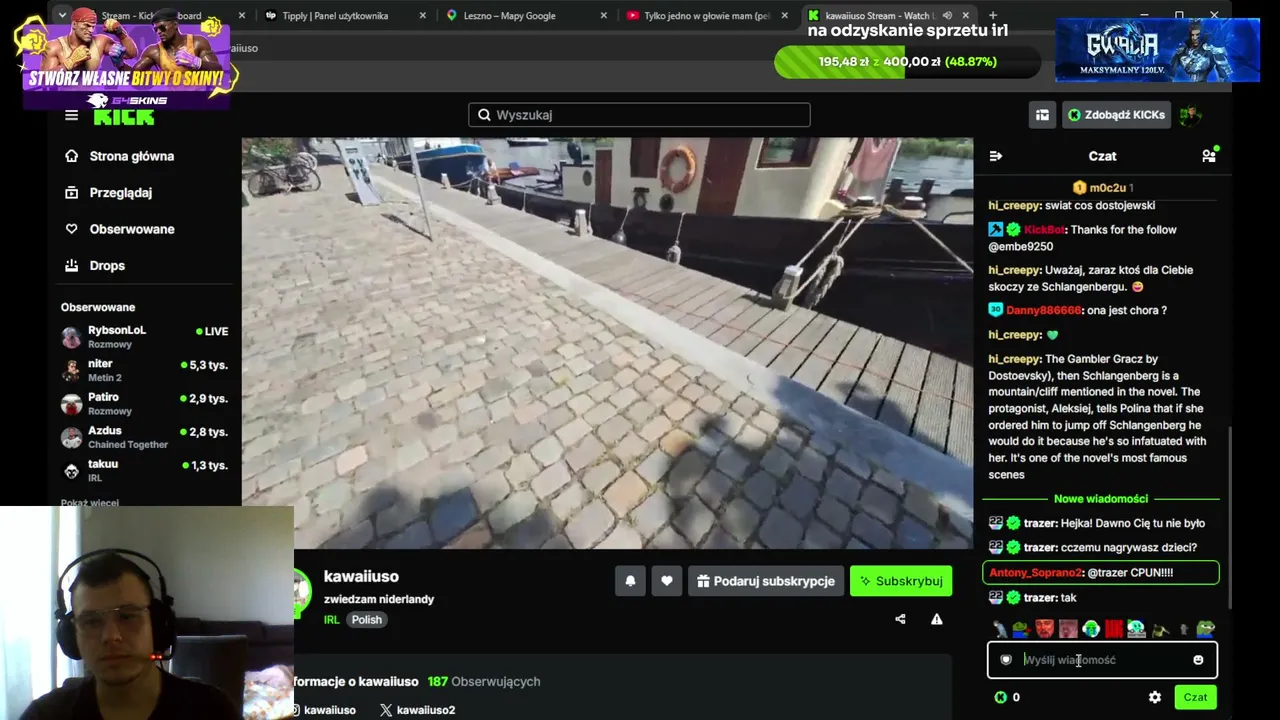Close the Tipply tab
Image resolution: width=1280 pixels, height=720 pixels.
[x=422, y=16]
